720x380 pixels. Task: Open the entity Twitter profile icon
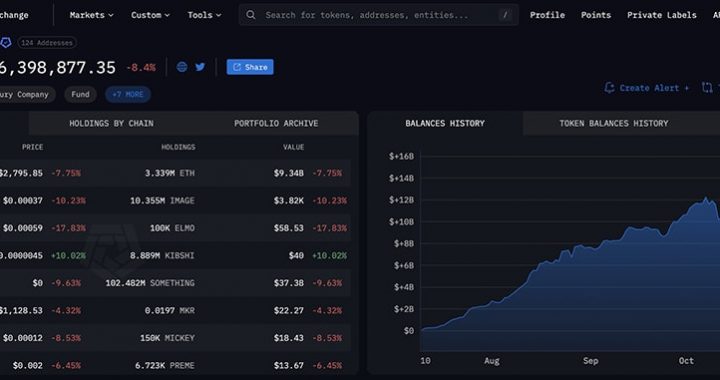point(200,67)
